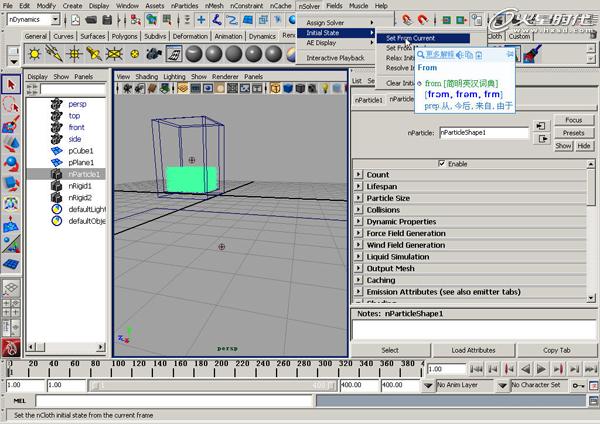
Task: Click the save scene icon in status line
Action: pos(107,20)
